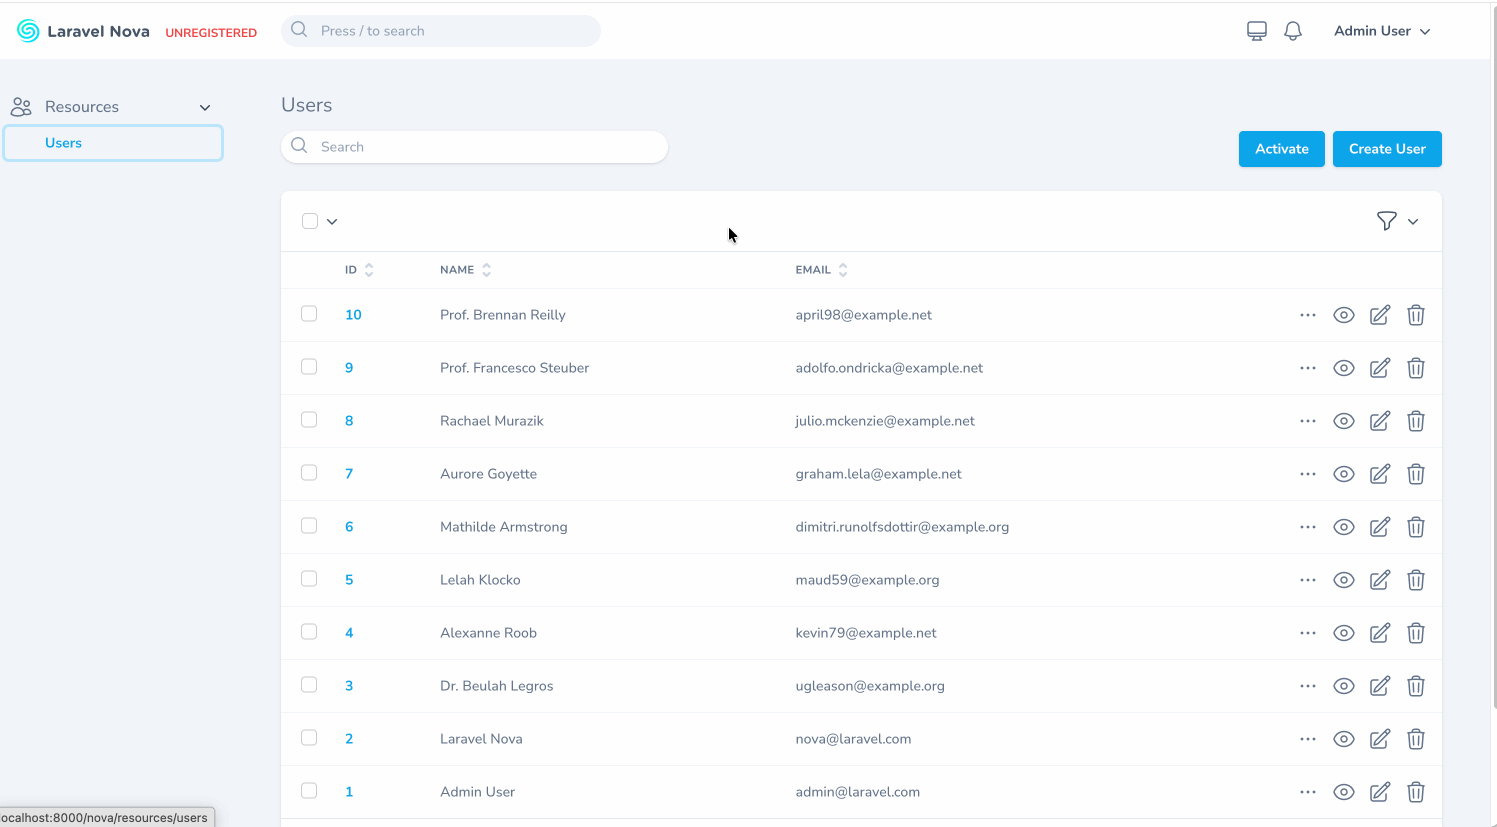Edit Rachael Murazik record

click(1380, 421)
